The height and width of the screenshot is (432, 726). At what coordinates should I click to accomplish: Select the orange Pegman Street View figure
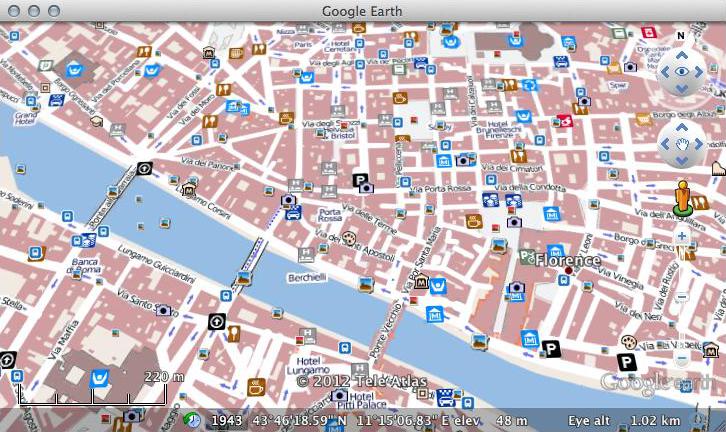682,198
